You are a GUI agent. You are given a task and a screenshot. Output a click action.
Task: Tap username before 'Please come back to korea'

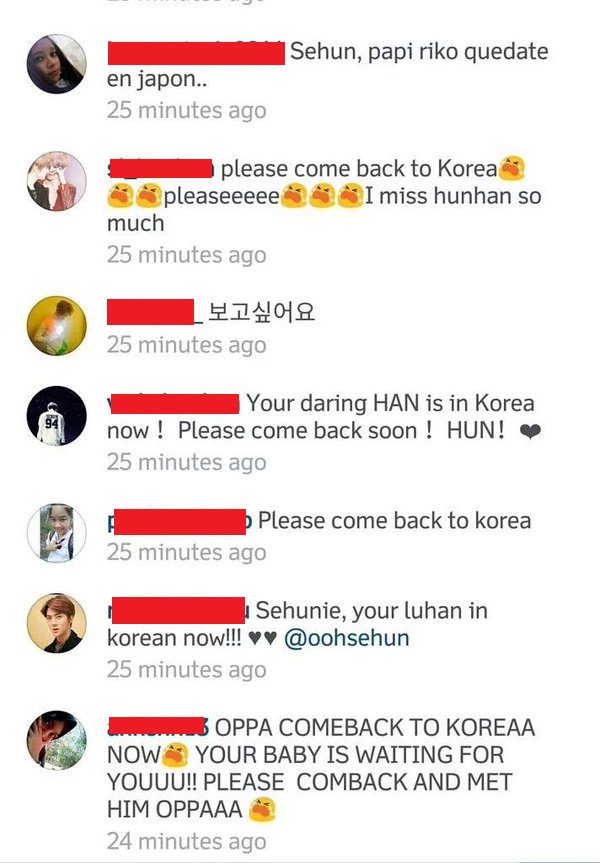coord(179,521)
